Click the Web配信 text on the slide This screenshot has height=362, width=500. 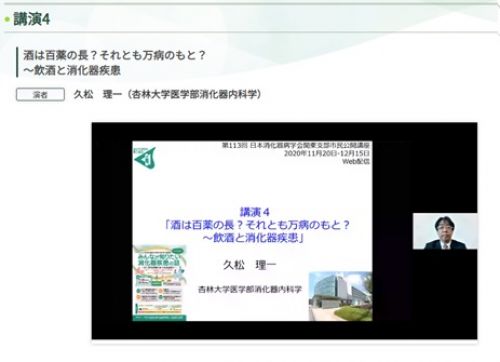pyautogui.click(x=356, y=161)
